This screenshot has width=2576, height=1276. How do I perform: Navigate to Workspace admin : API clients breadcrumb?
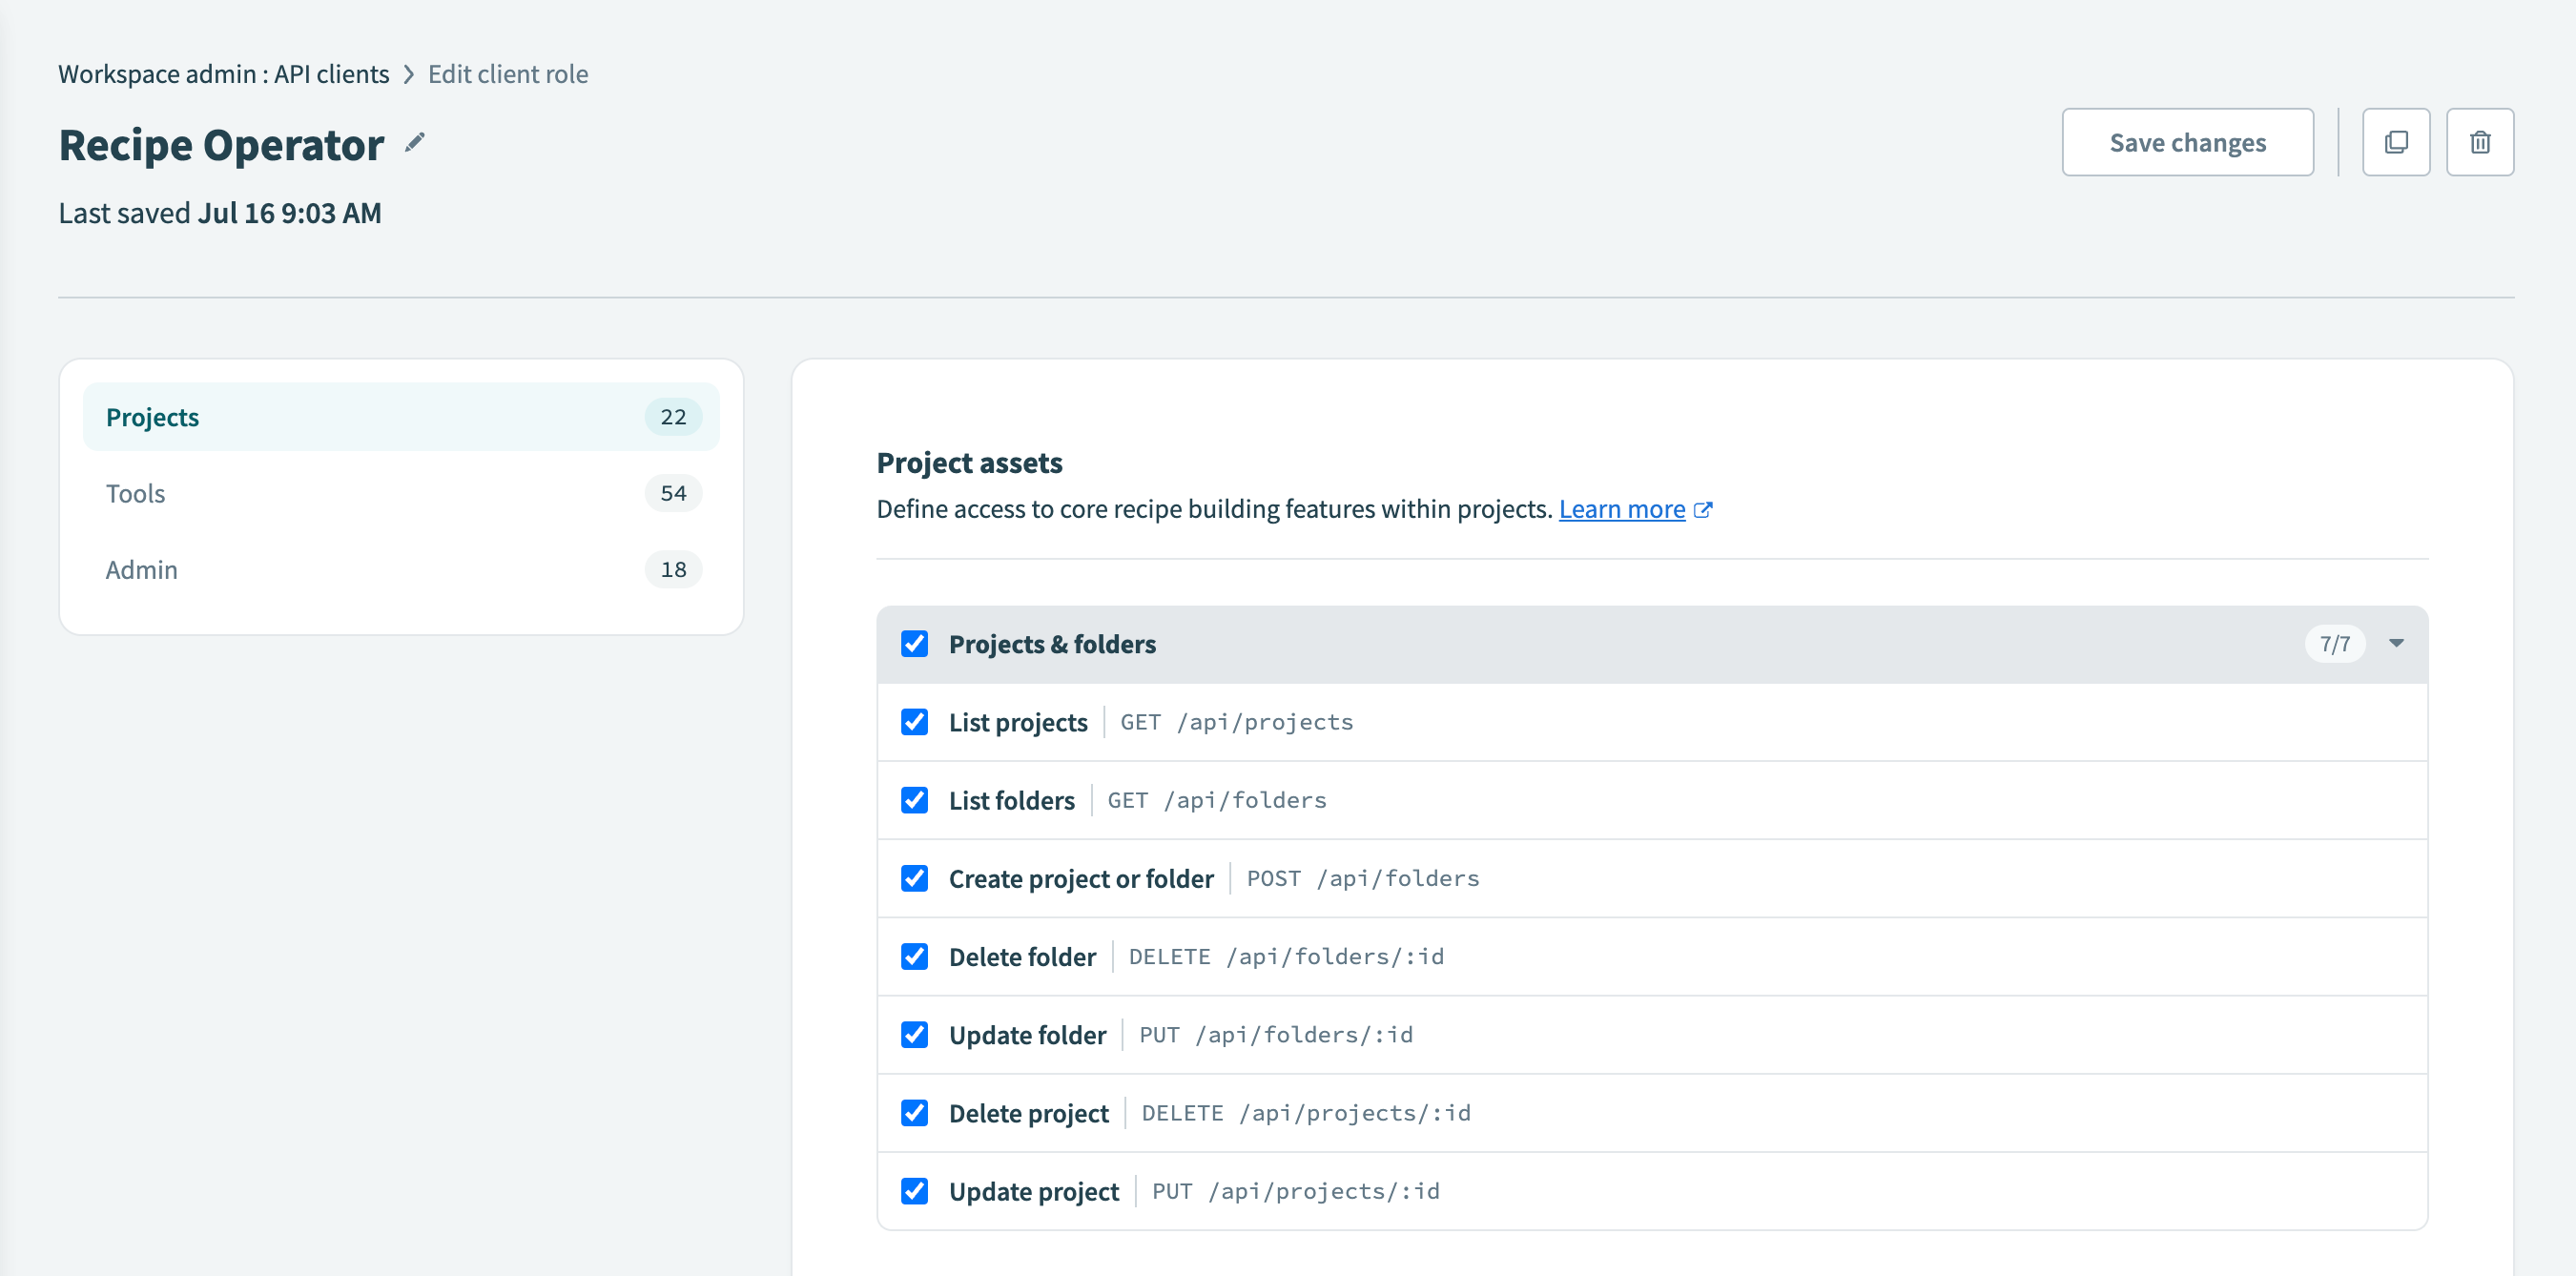(223, 73)
